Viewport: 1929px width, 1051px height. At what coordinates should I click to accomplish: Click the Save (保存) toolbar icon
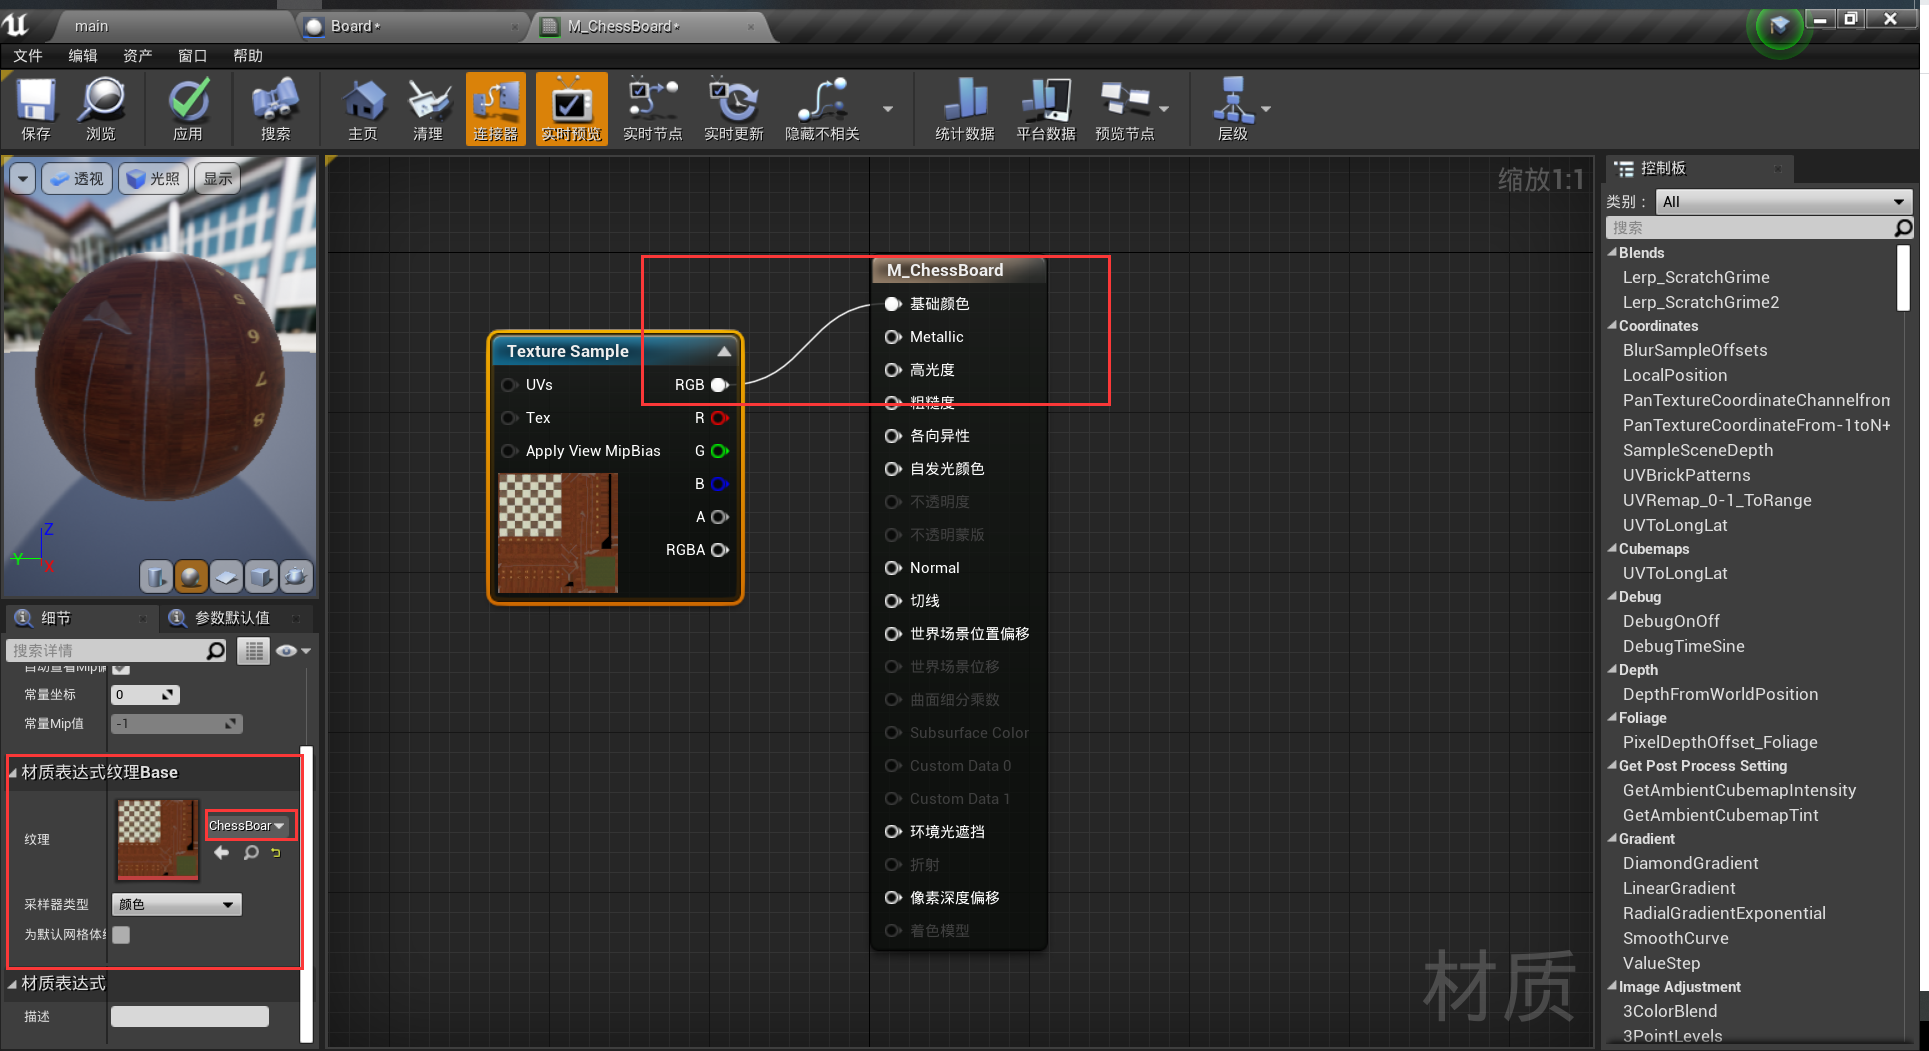pos(36,108)
